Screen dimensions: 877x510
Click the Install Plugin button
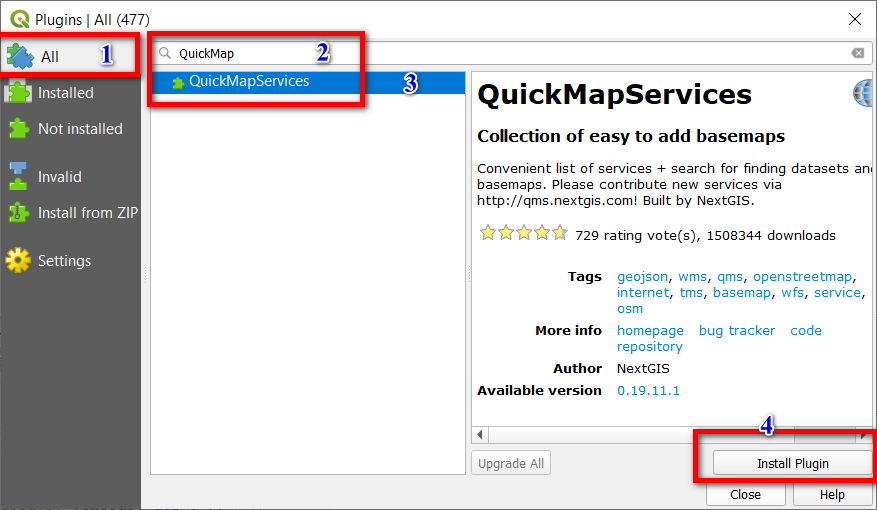tap(792, 463)
